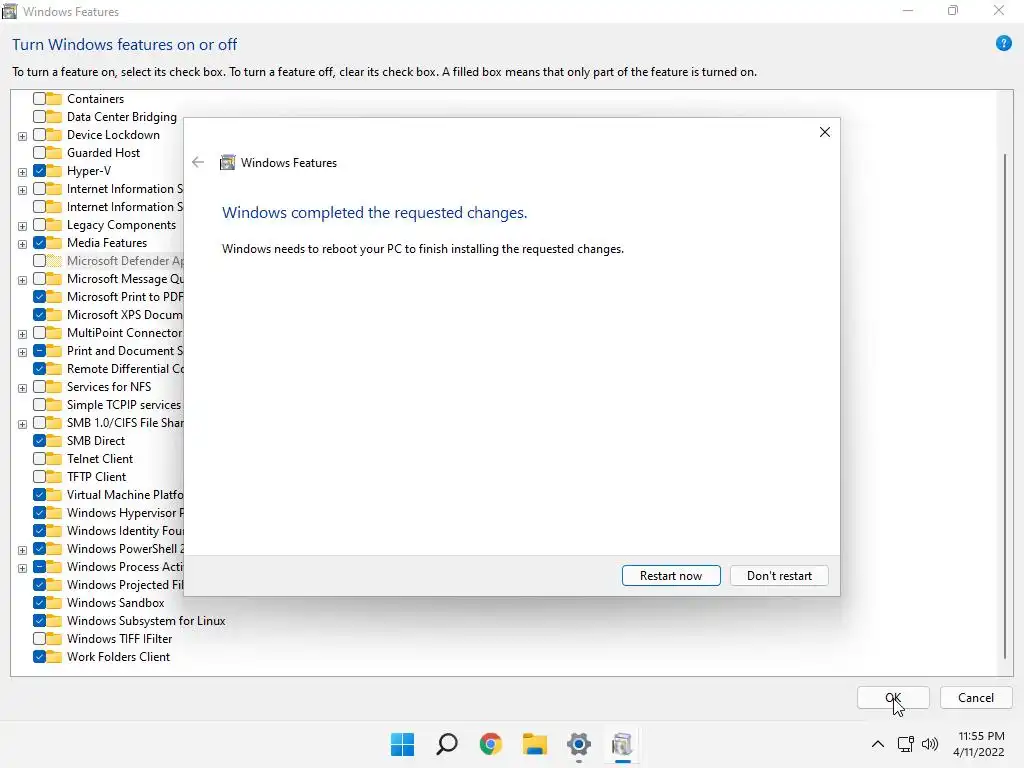Expand the Legacy Components node

click(x=22, y=226)
